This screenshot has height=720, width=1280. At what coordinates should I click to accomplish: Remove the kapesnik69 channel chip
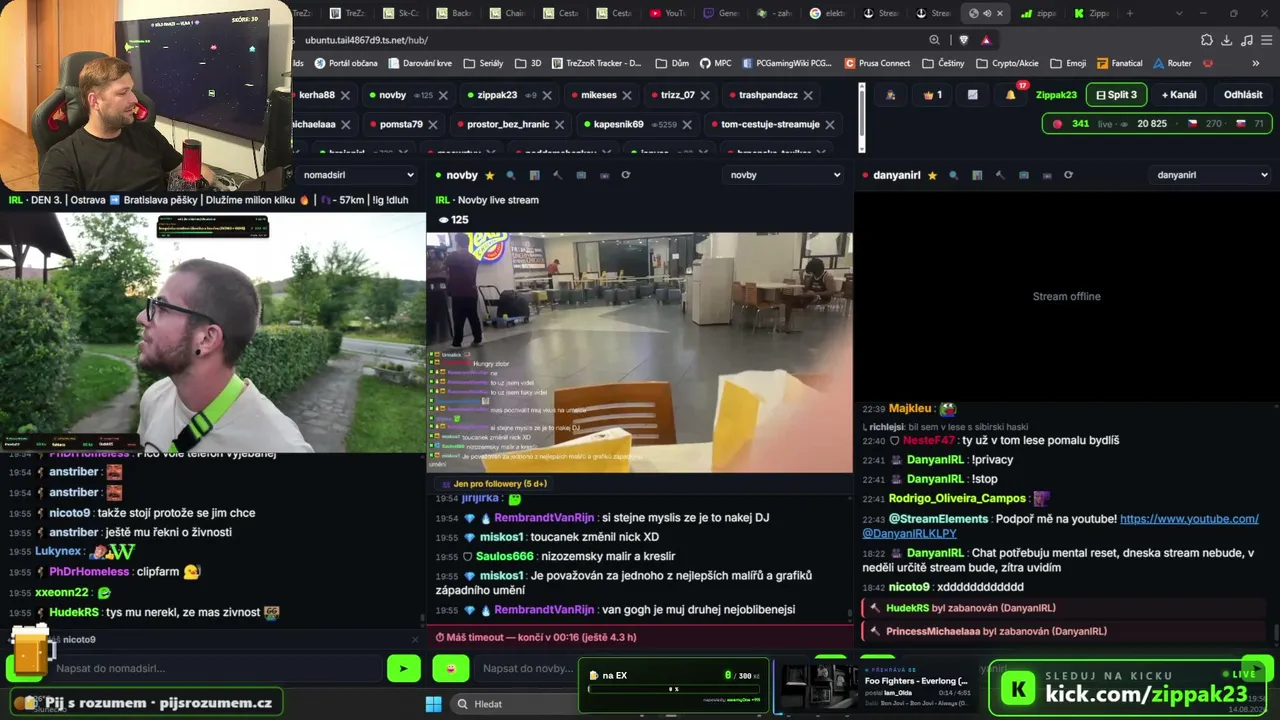(687, 124)
